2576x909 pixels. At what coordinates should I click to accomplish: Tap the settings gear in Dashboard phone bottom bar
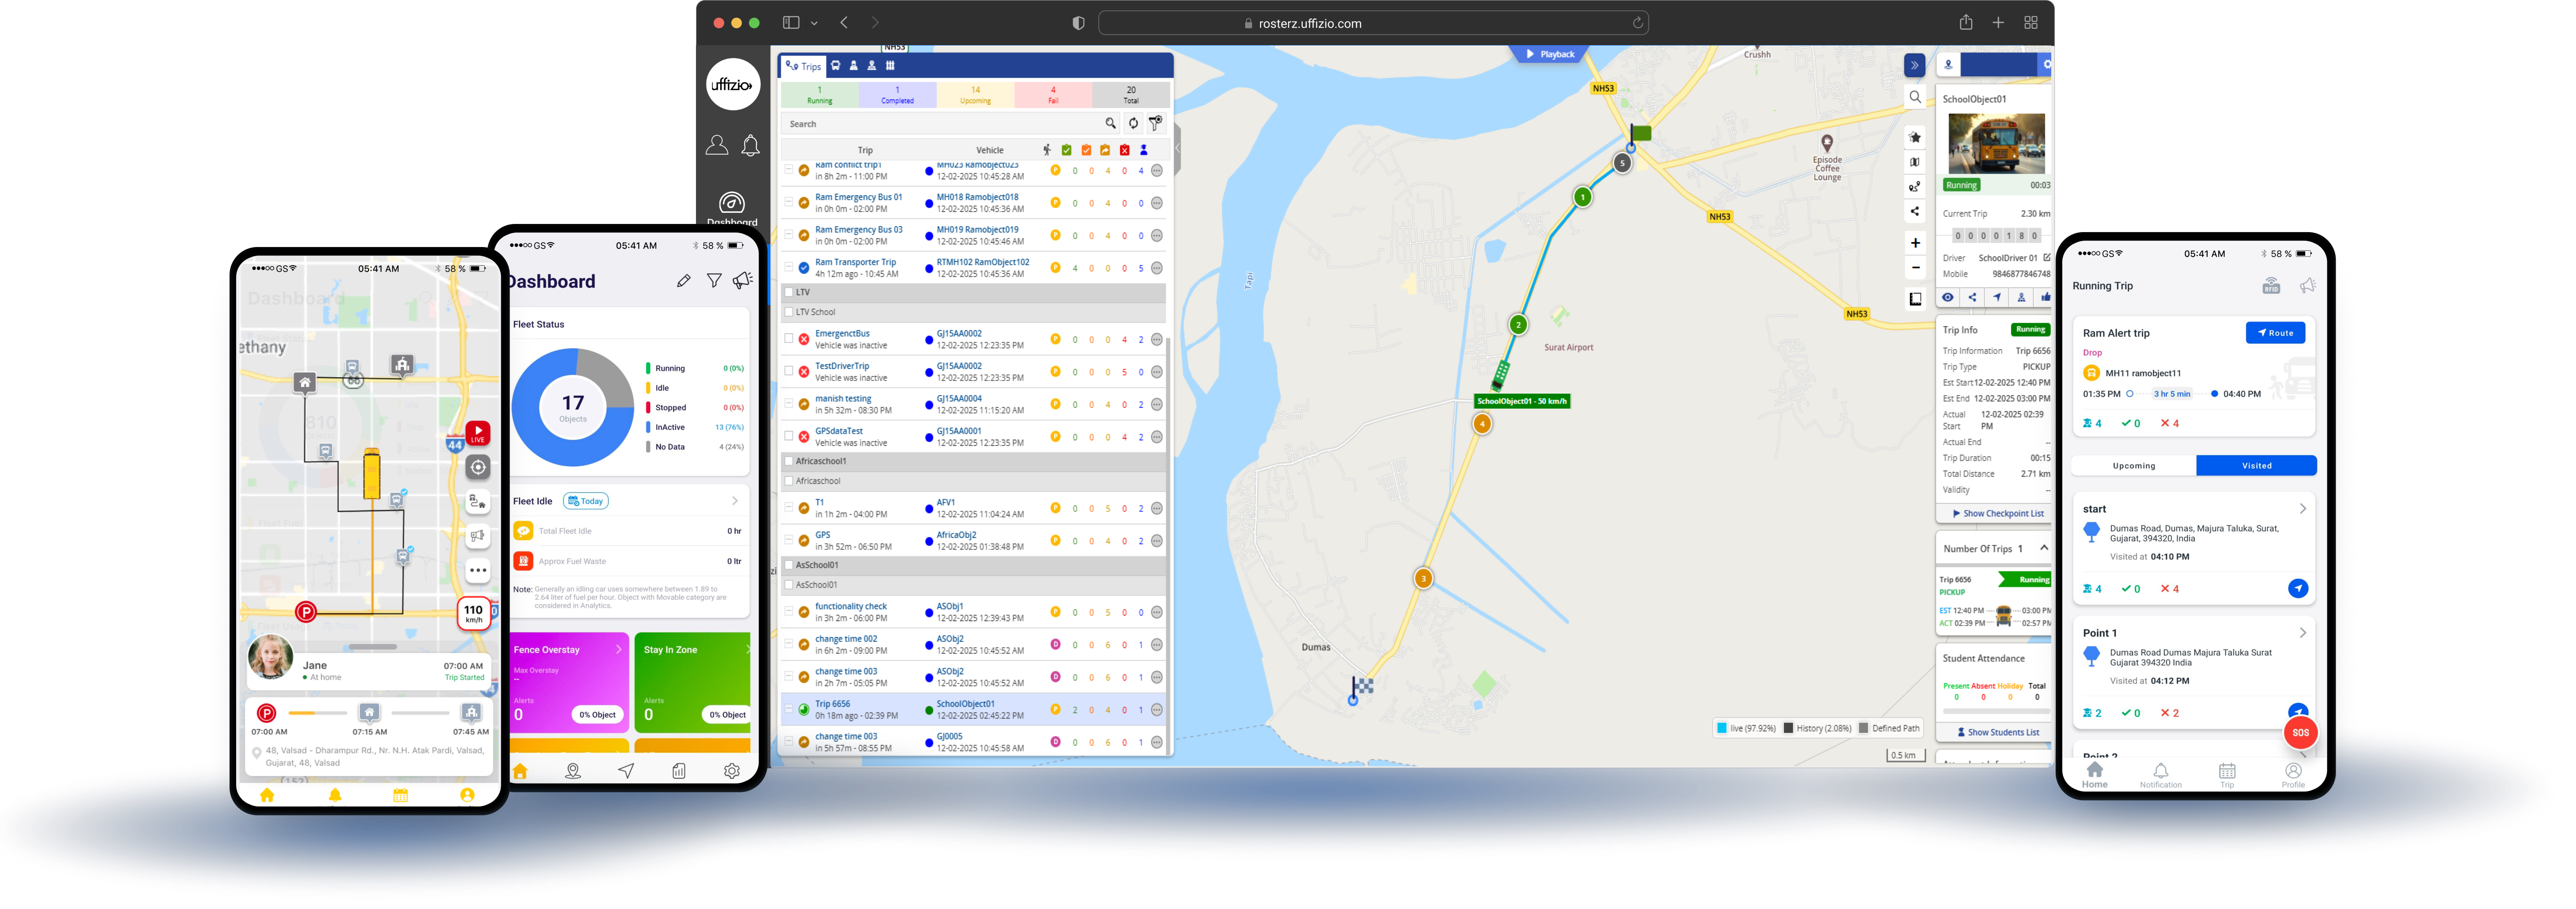click(732, 771)
